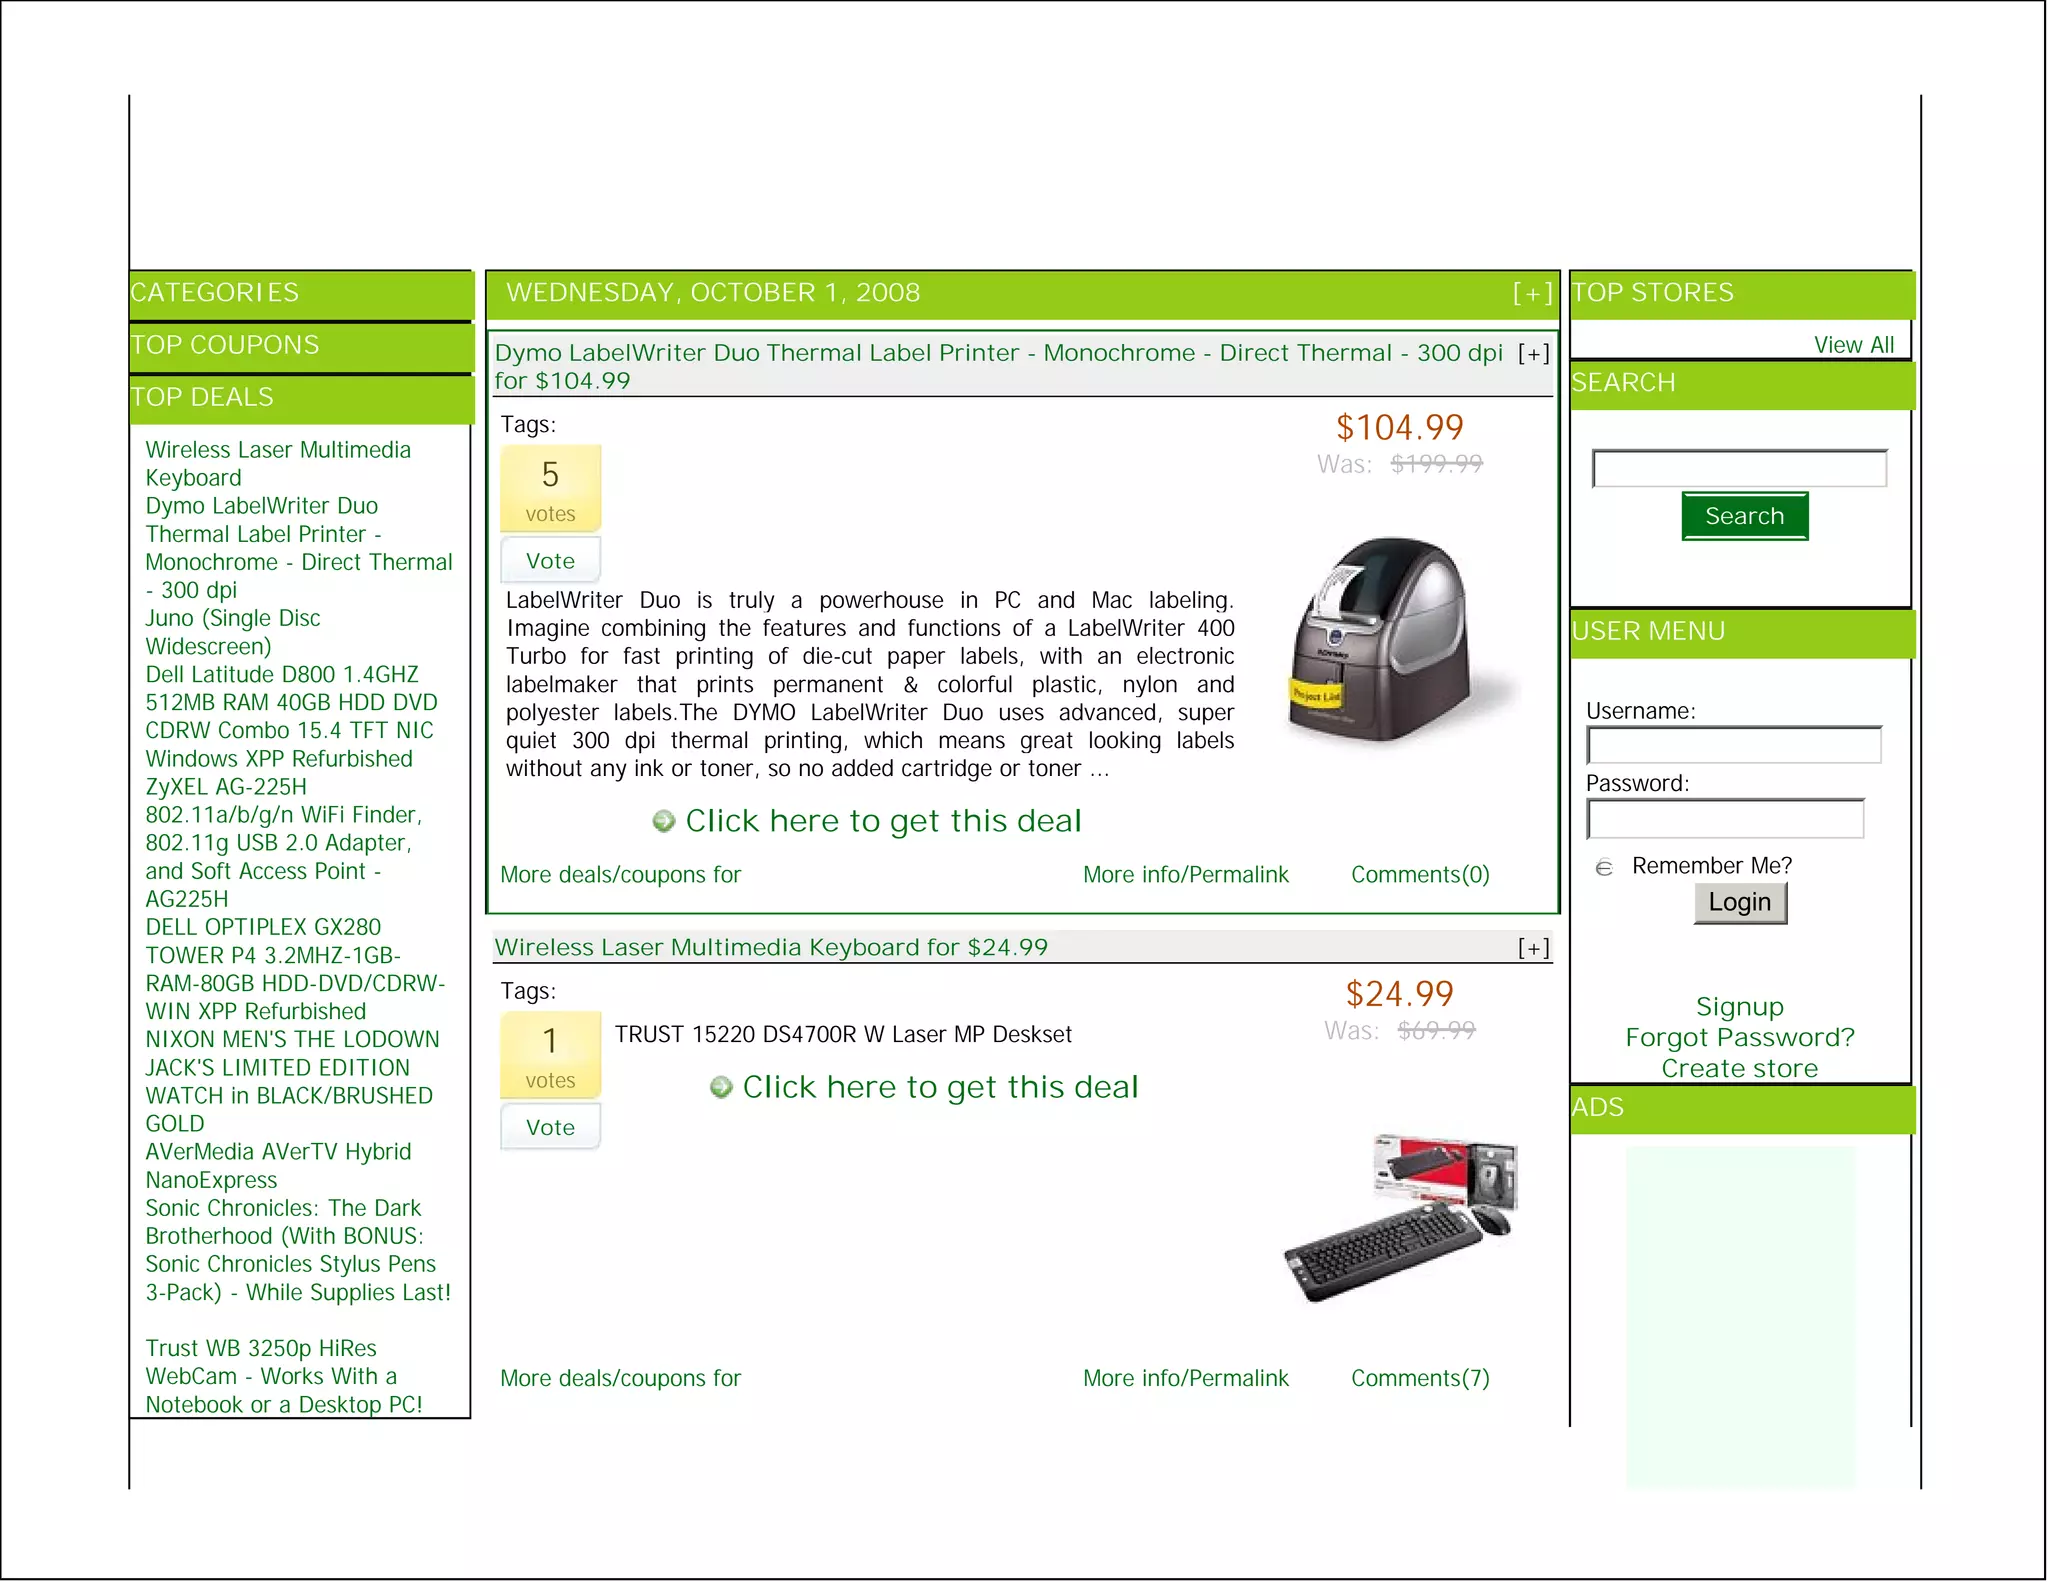This screenshot has height=1582, width=2048.
Task: Expand the Wednesday October 1 date header
Action: coord(1532,294)
